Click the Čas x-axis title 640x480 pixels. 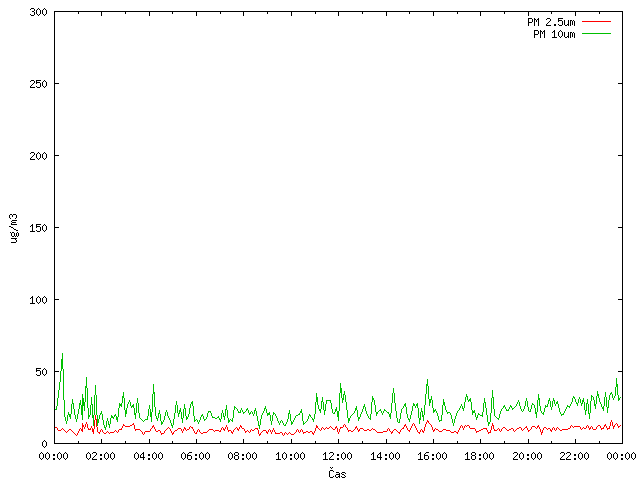click(x=337, y=473)
